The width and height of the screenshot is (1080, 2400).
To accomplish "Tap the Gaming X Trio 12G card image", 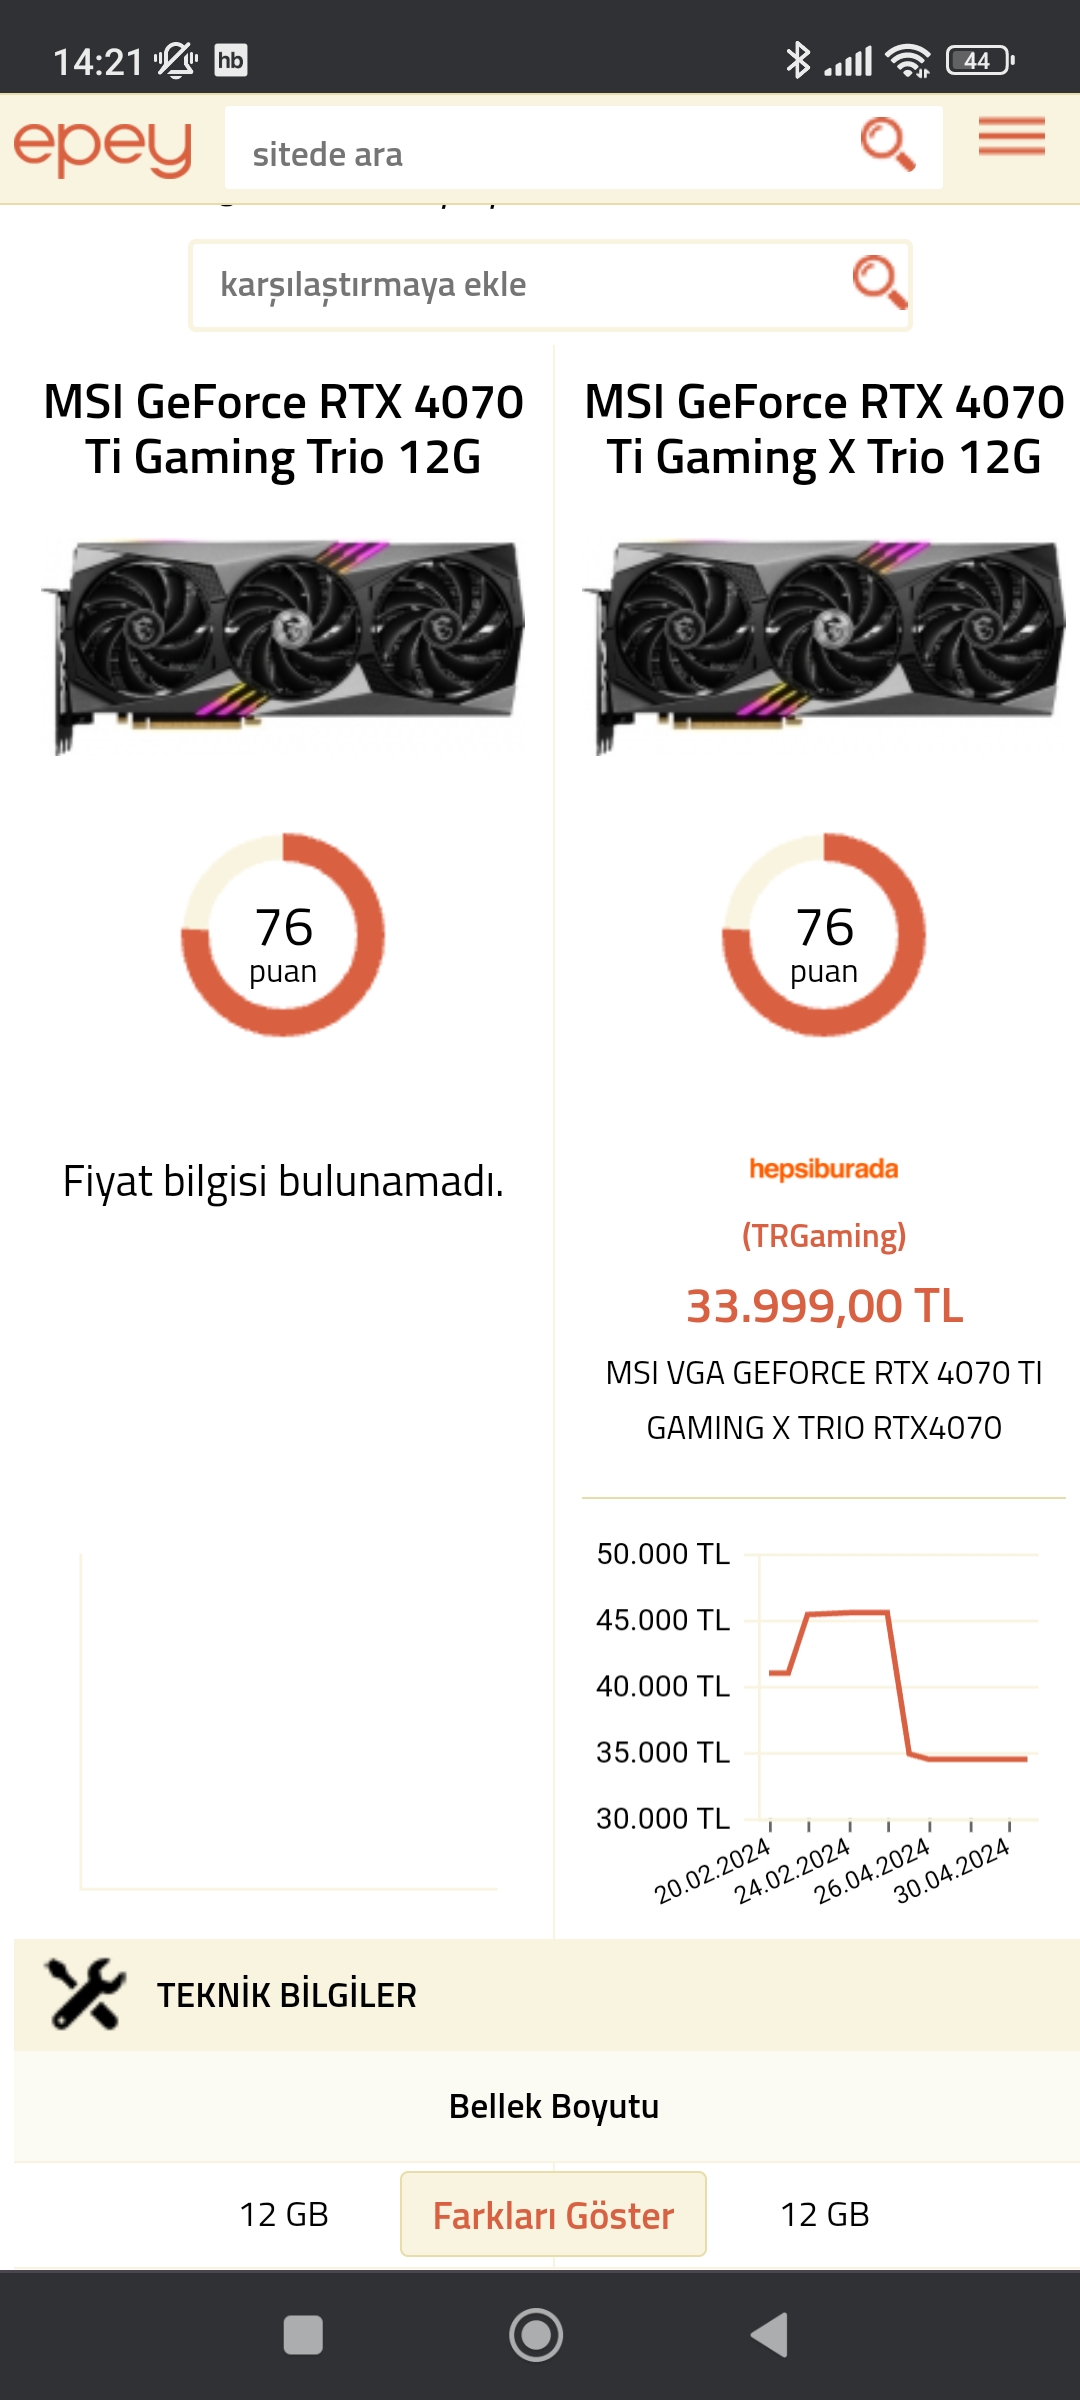I will [824, 643].
